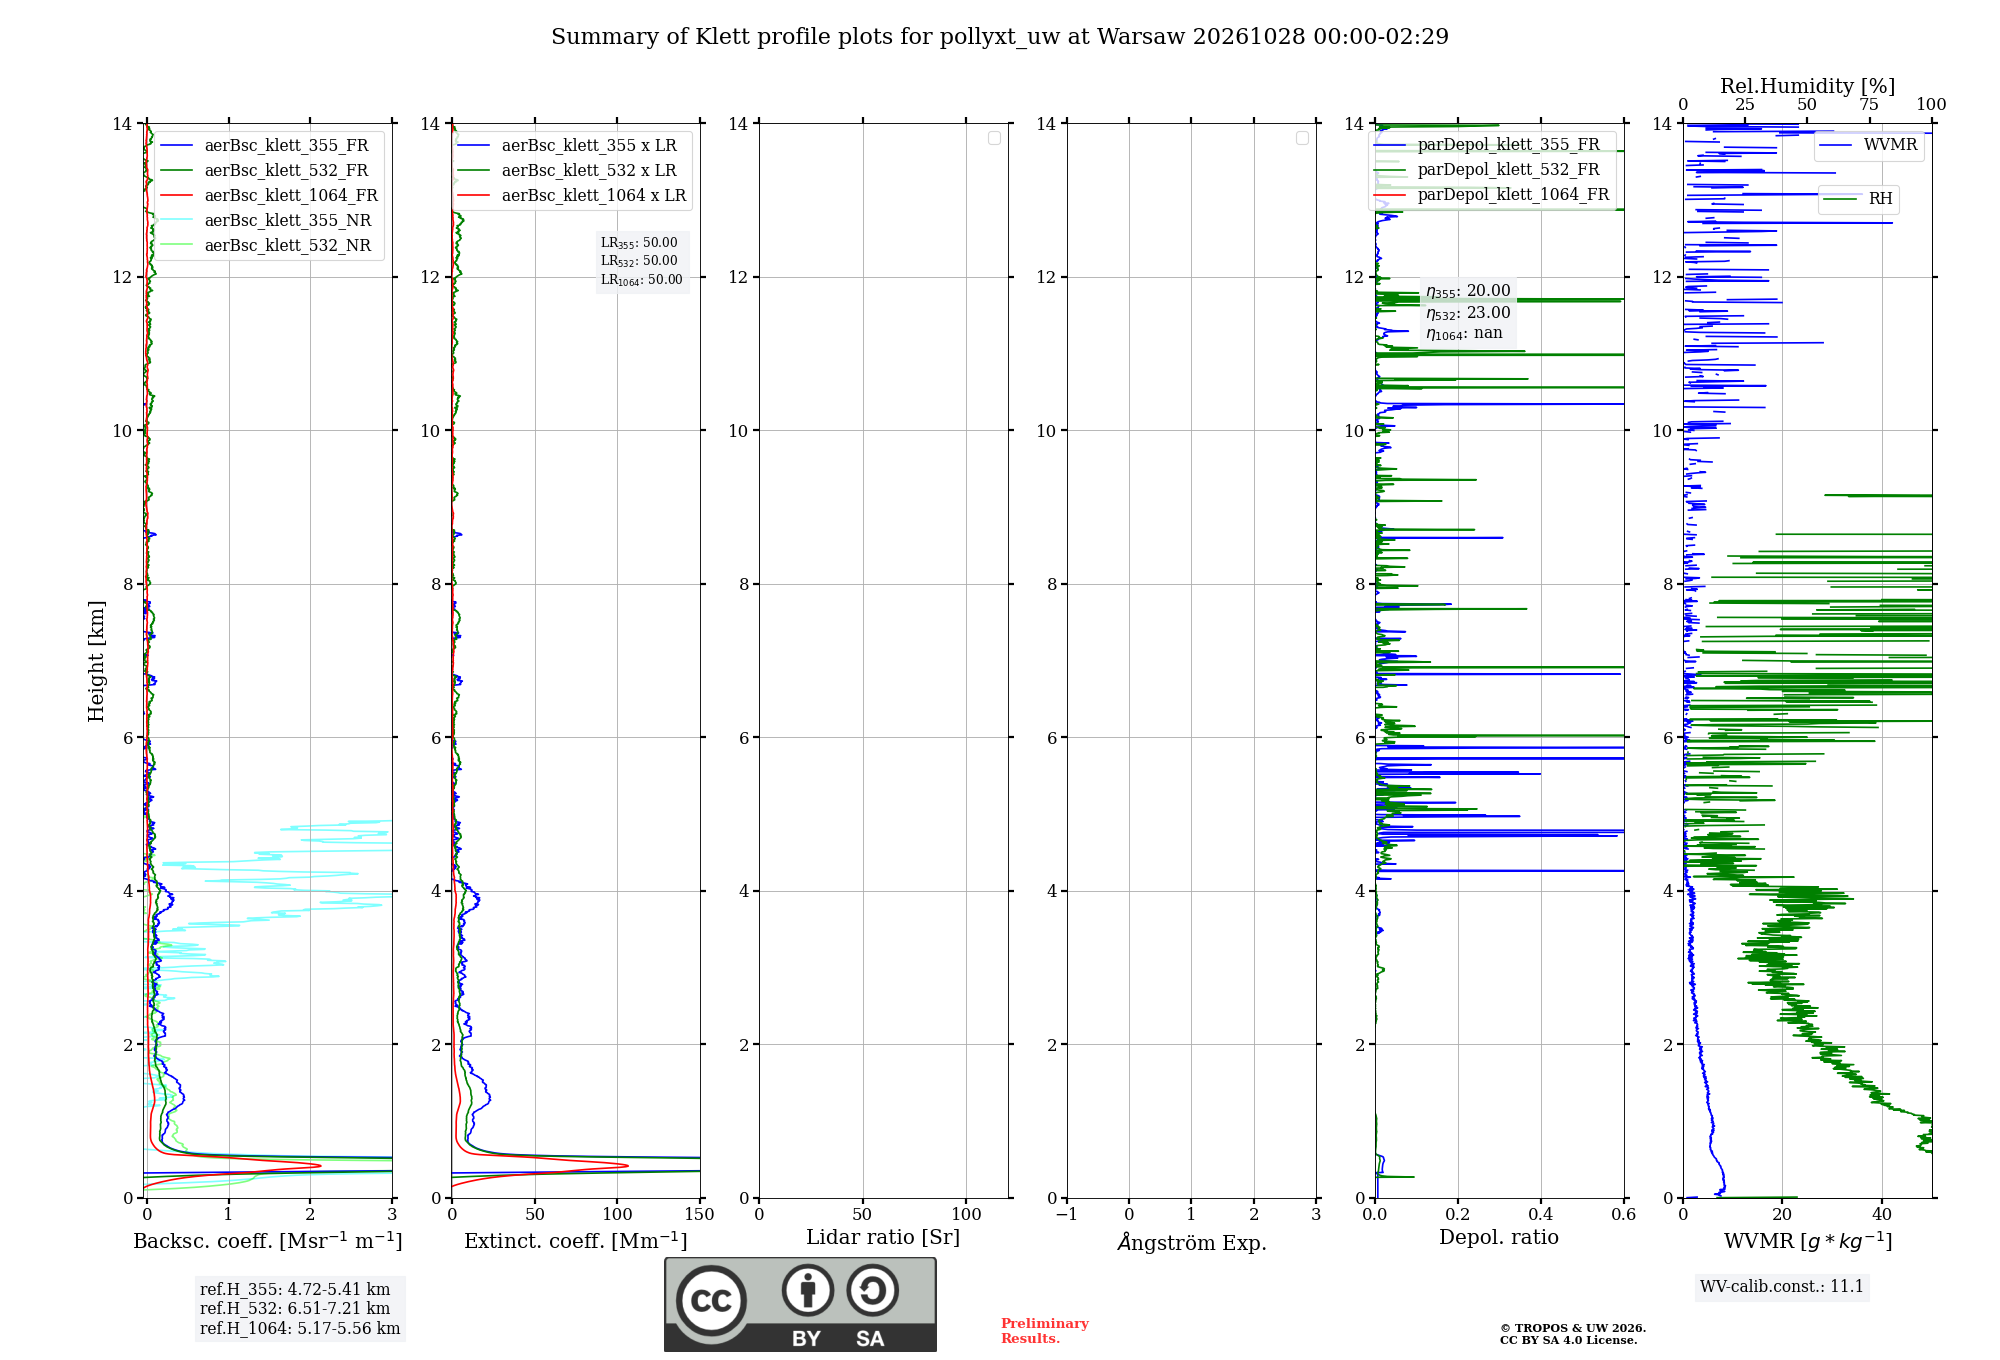Click the Backsc. coeff. axis label
Image resolution: width=2000 pixels, height=1360 pixels.
268,1241
